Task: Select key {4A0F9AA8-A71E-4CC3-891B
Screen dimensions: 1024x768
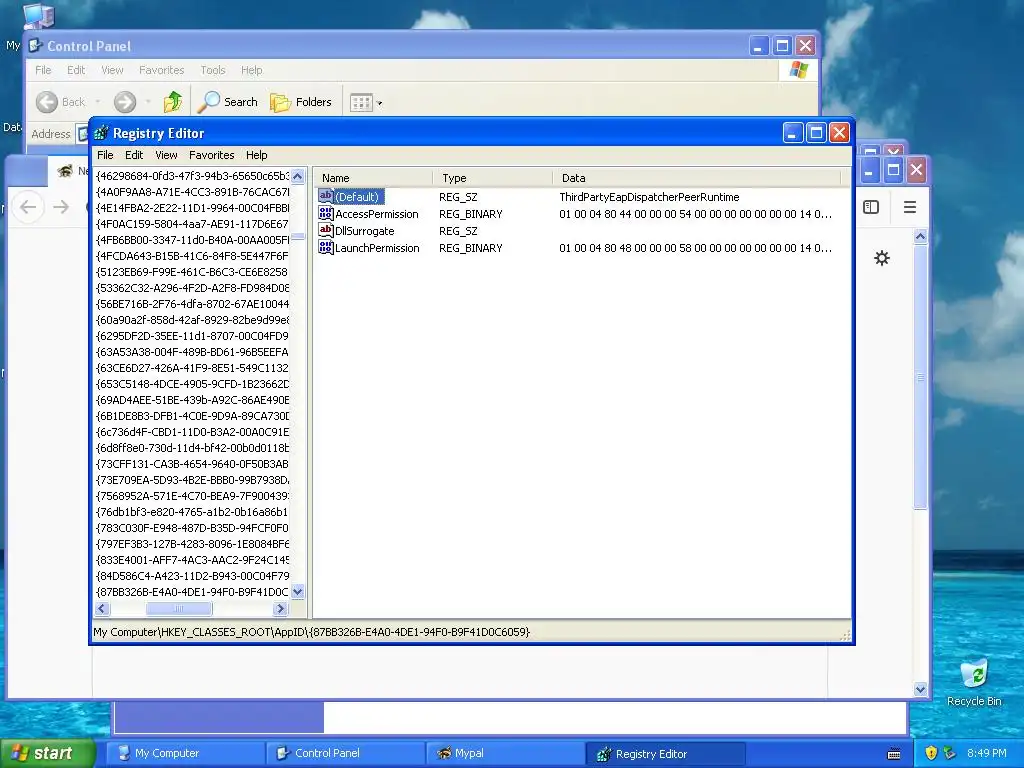Action: [x=193, y=192]
